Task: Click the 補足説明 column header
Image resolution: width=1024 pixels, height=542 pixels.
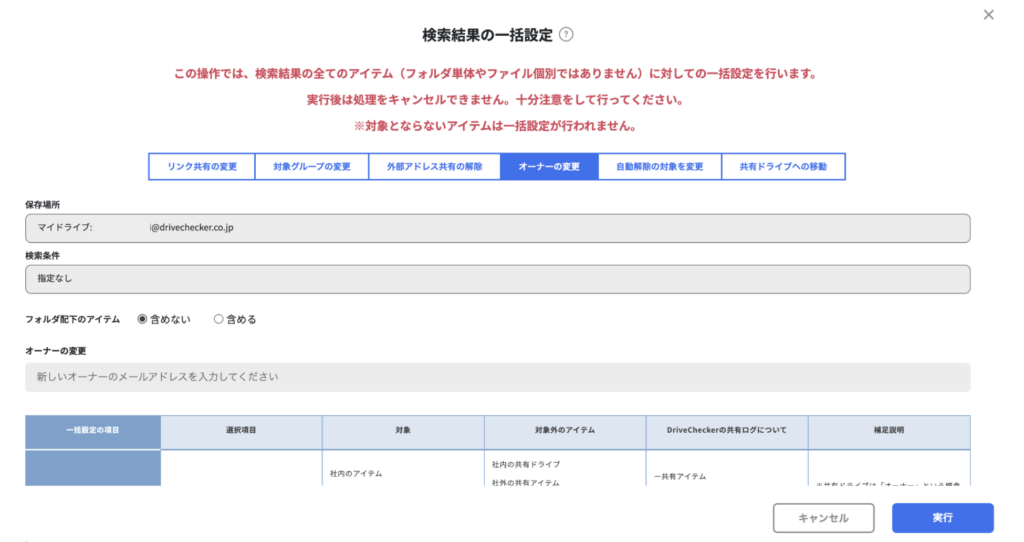Action: (889, 432)
